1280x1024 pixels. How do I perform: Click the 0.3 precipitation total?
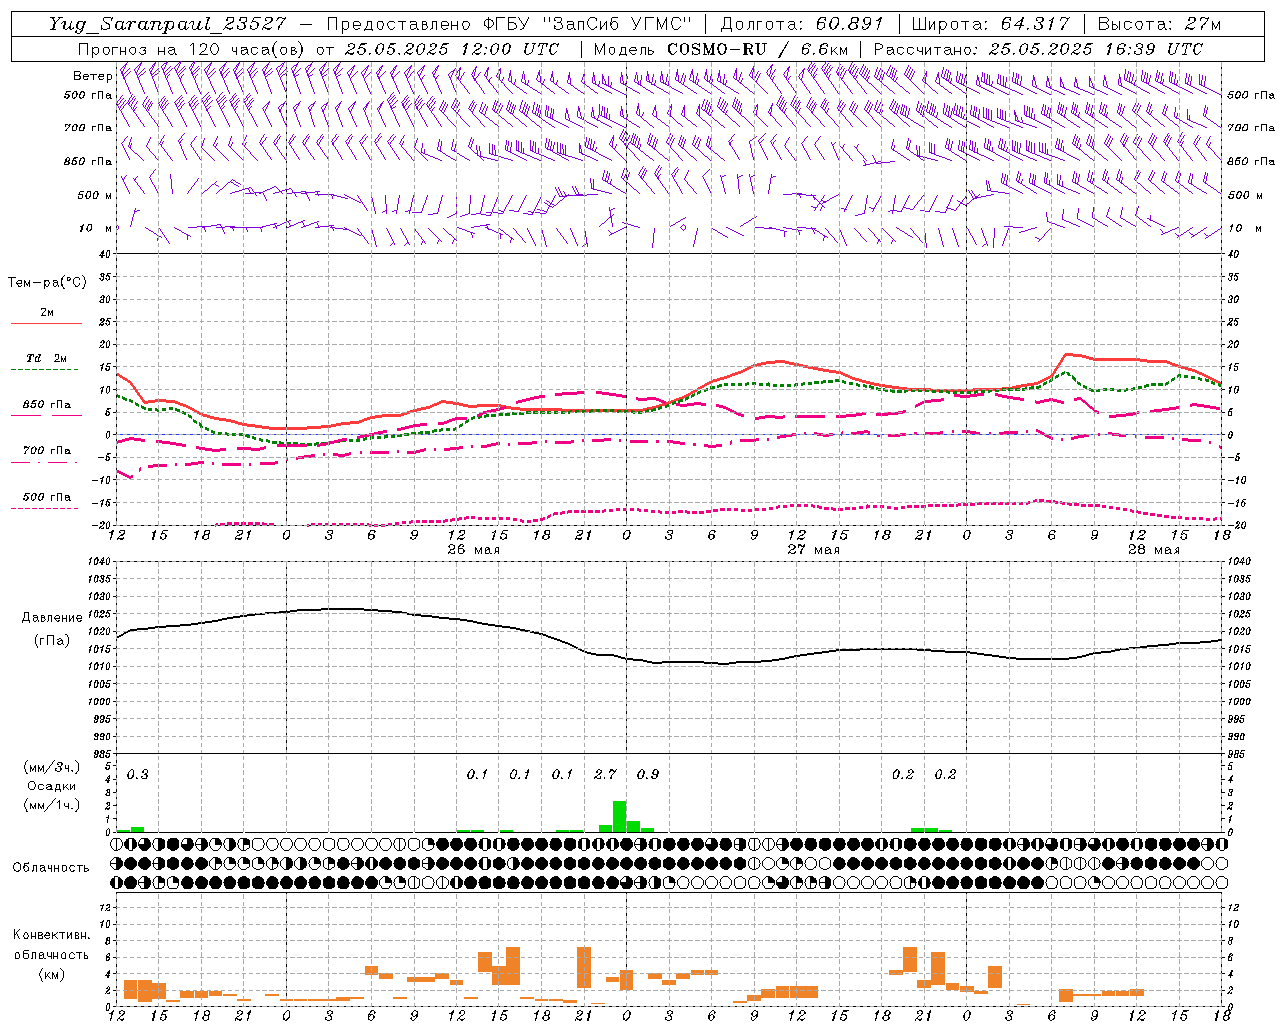click(137, 774)
